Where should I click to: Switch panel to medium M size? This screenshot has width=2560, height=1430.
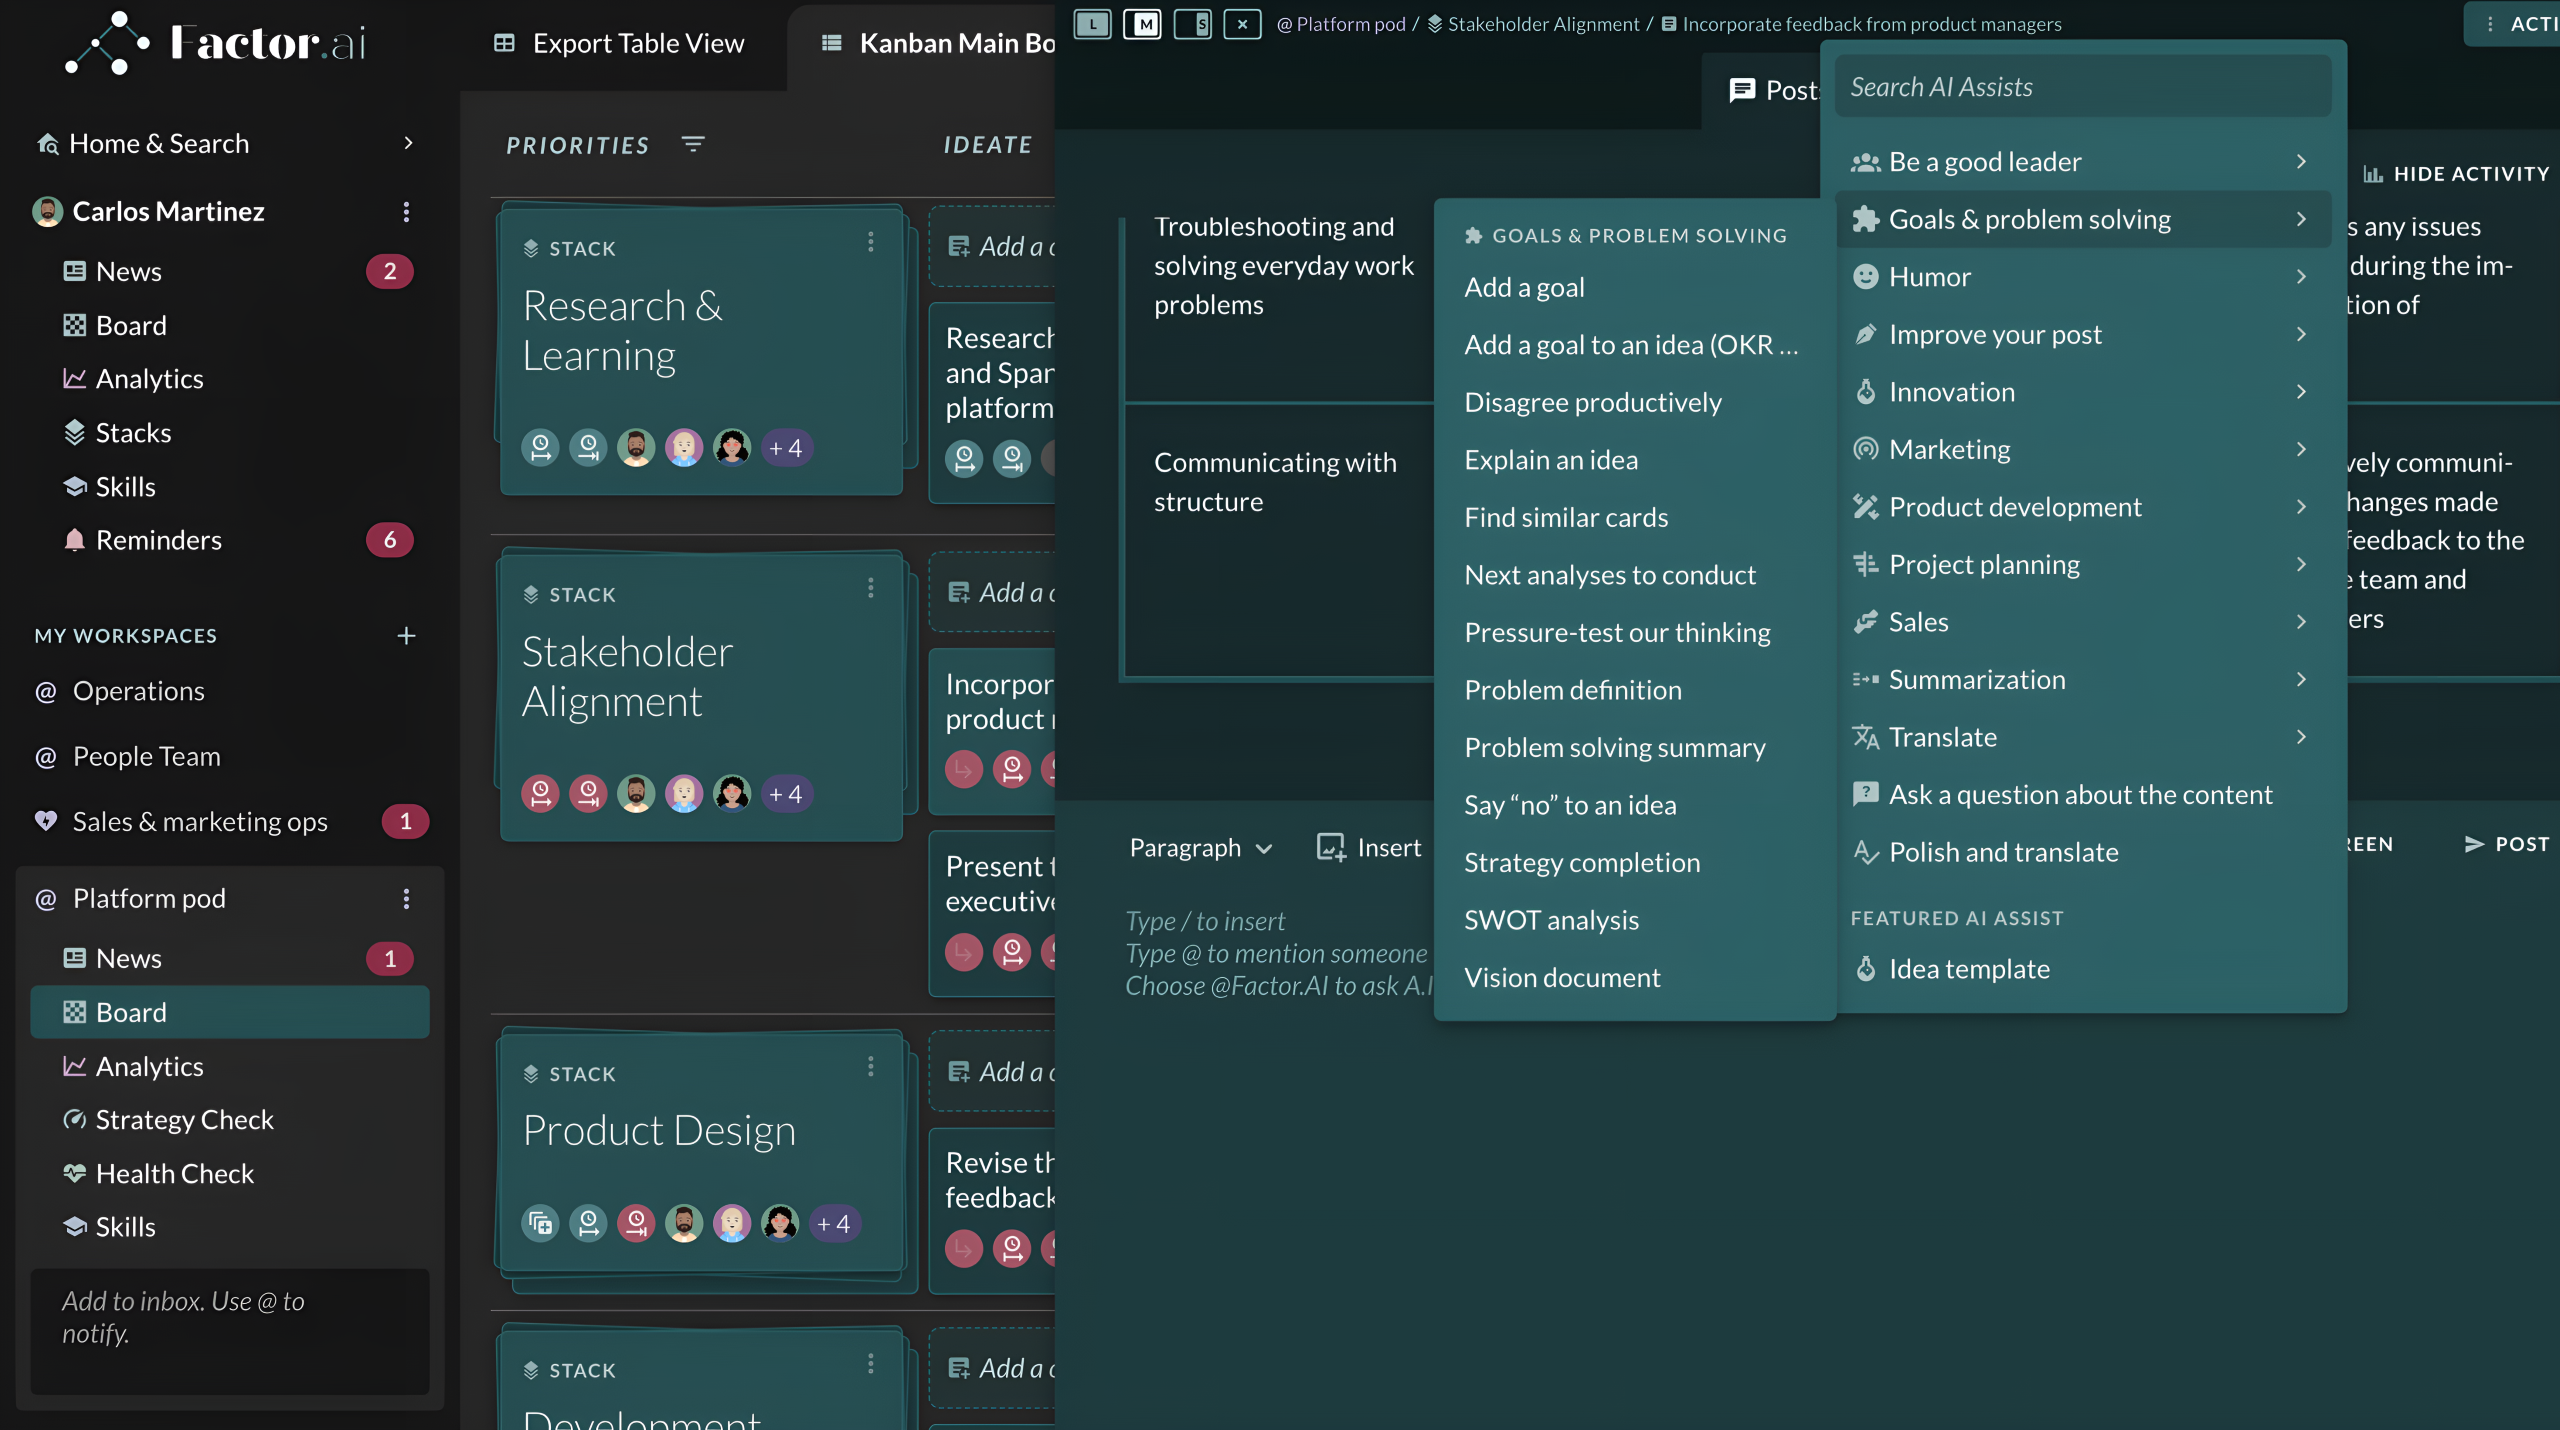pyautogui.click(x=1143, y=24)
